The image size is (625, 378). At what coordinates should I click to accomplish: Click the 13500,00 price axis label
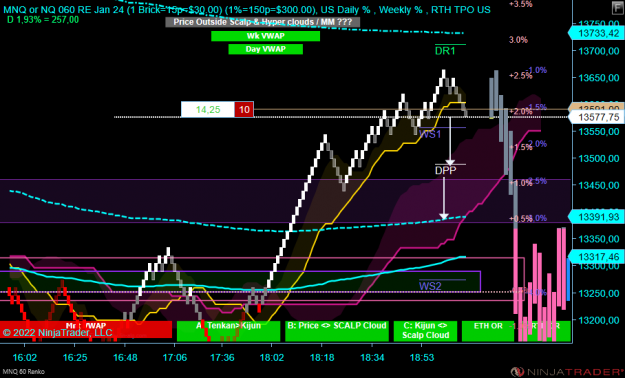pyautogui.click(x=599, y=159)
